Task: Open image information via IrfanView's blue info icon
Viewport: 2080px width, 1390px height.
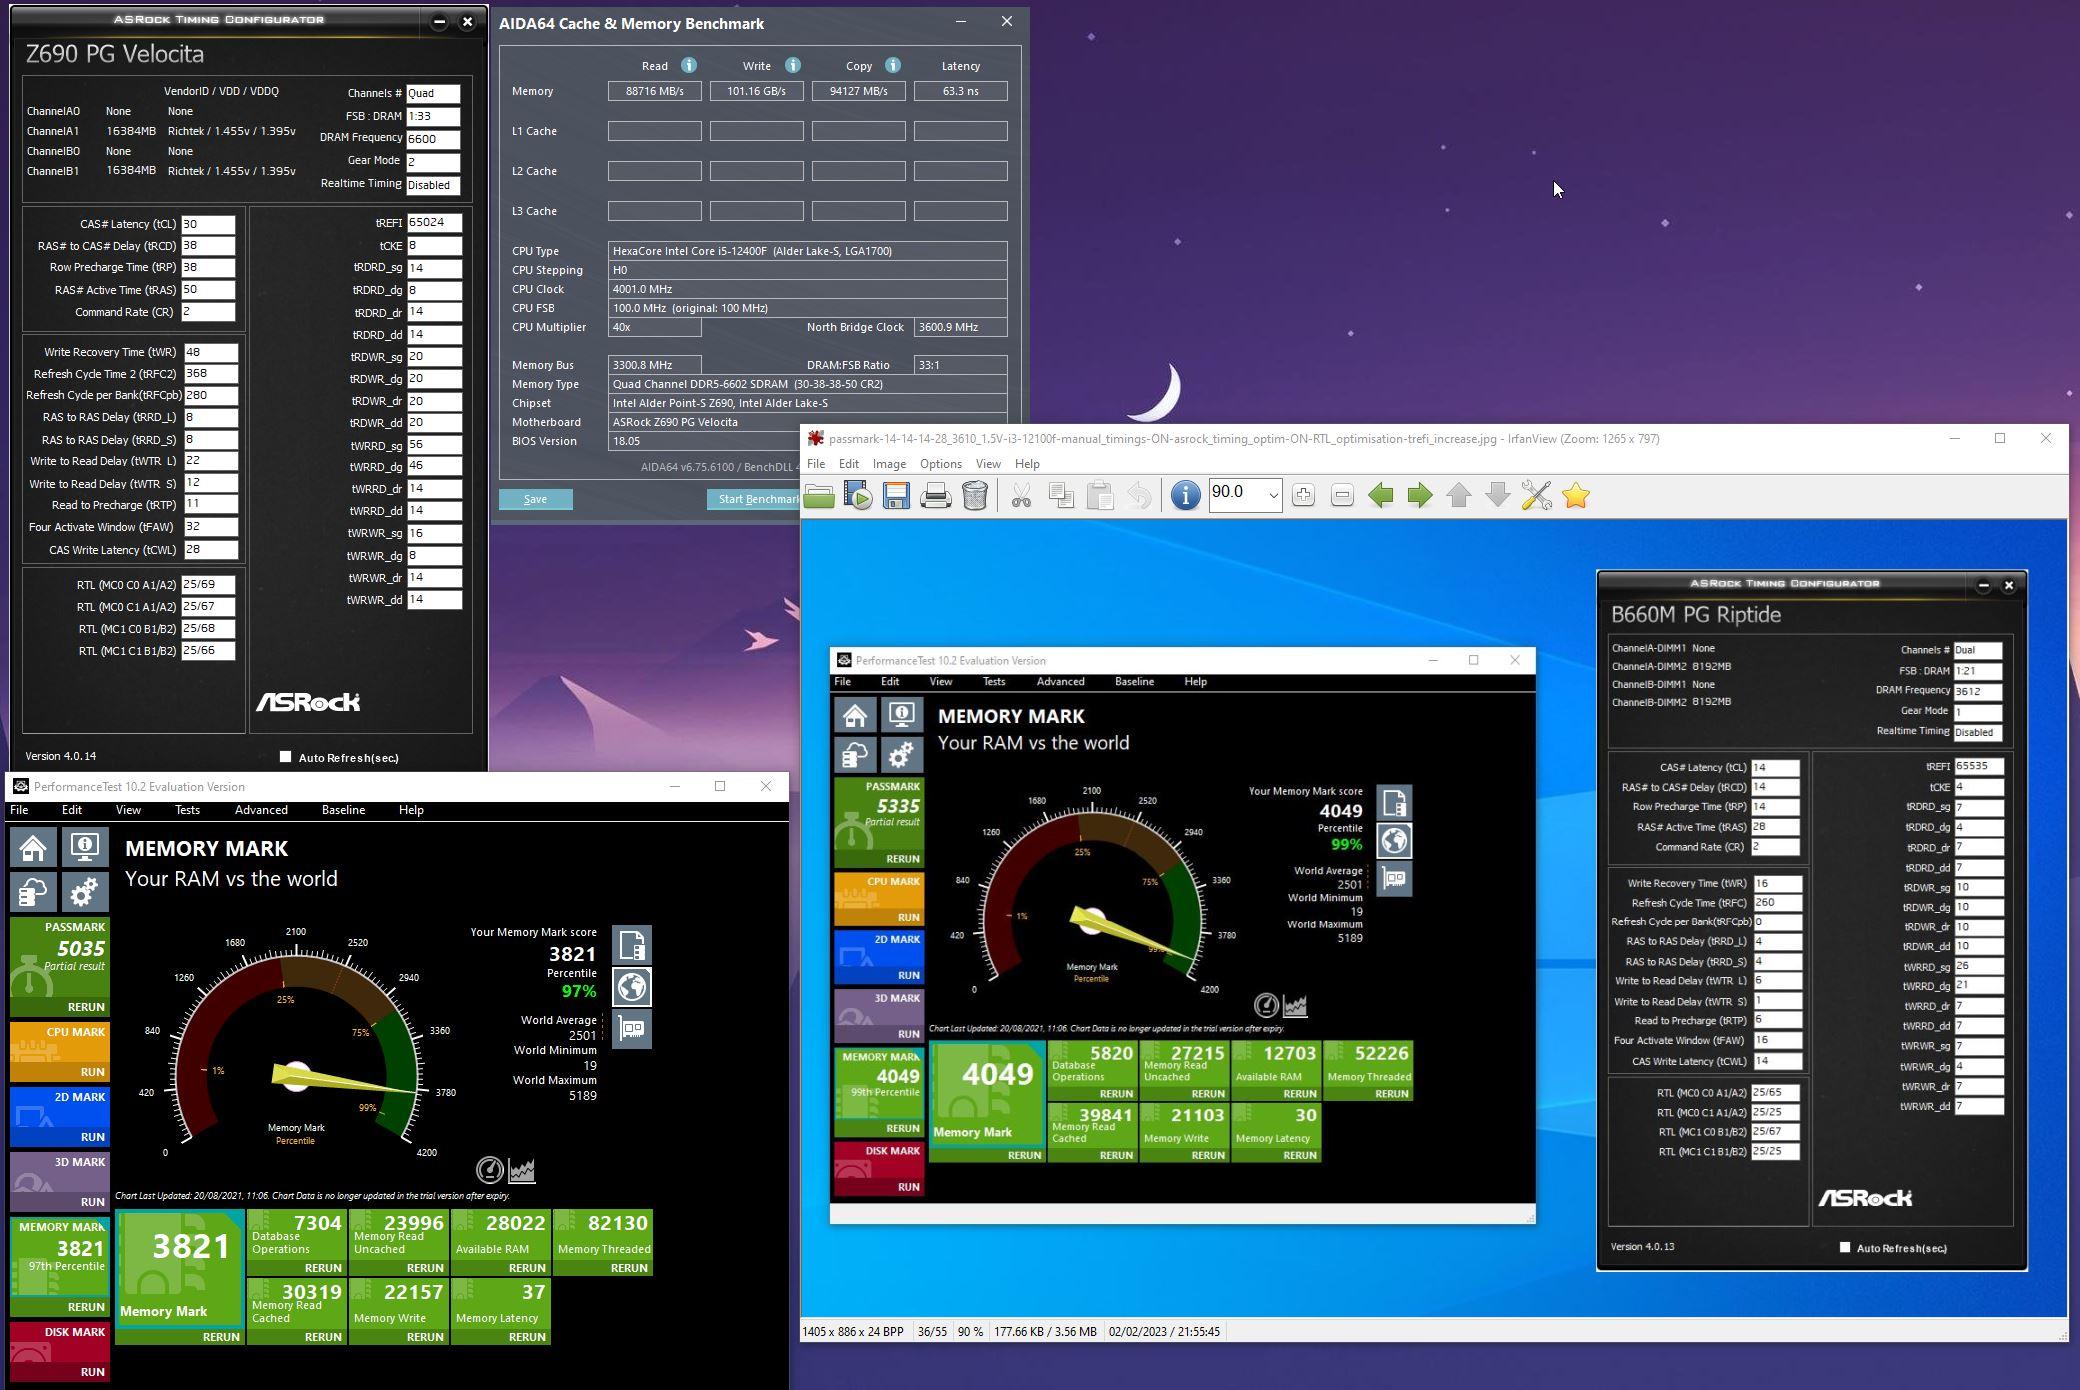Action: point(1185,495)
